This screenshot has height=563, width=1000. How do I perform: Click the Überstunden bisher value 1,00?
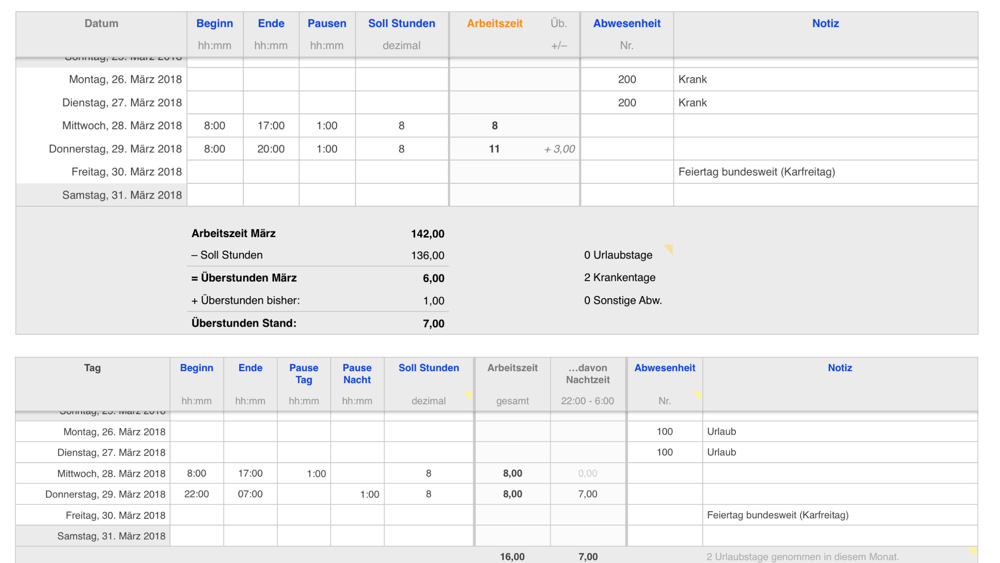[x=434, y=301]
